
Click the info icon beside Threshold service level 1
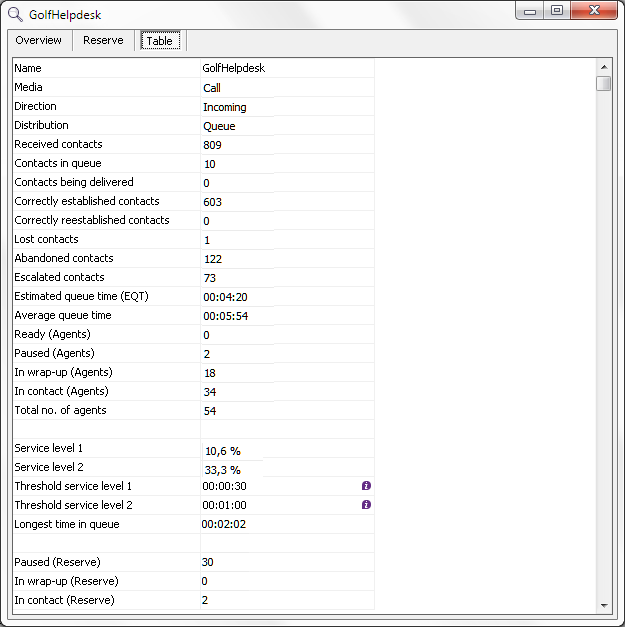coord(366,486)
